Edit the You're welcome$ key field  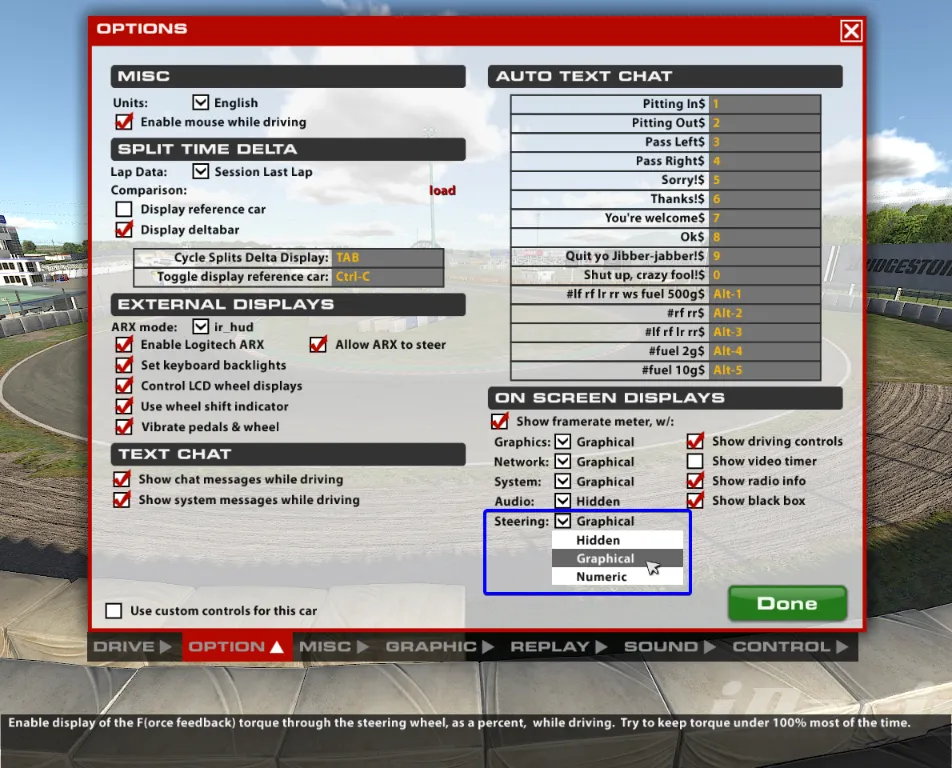click(x=764, y=218)
